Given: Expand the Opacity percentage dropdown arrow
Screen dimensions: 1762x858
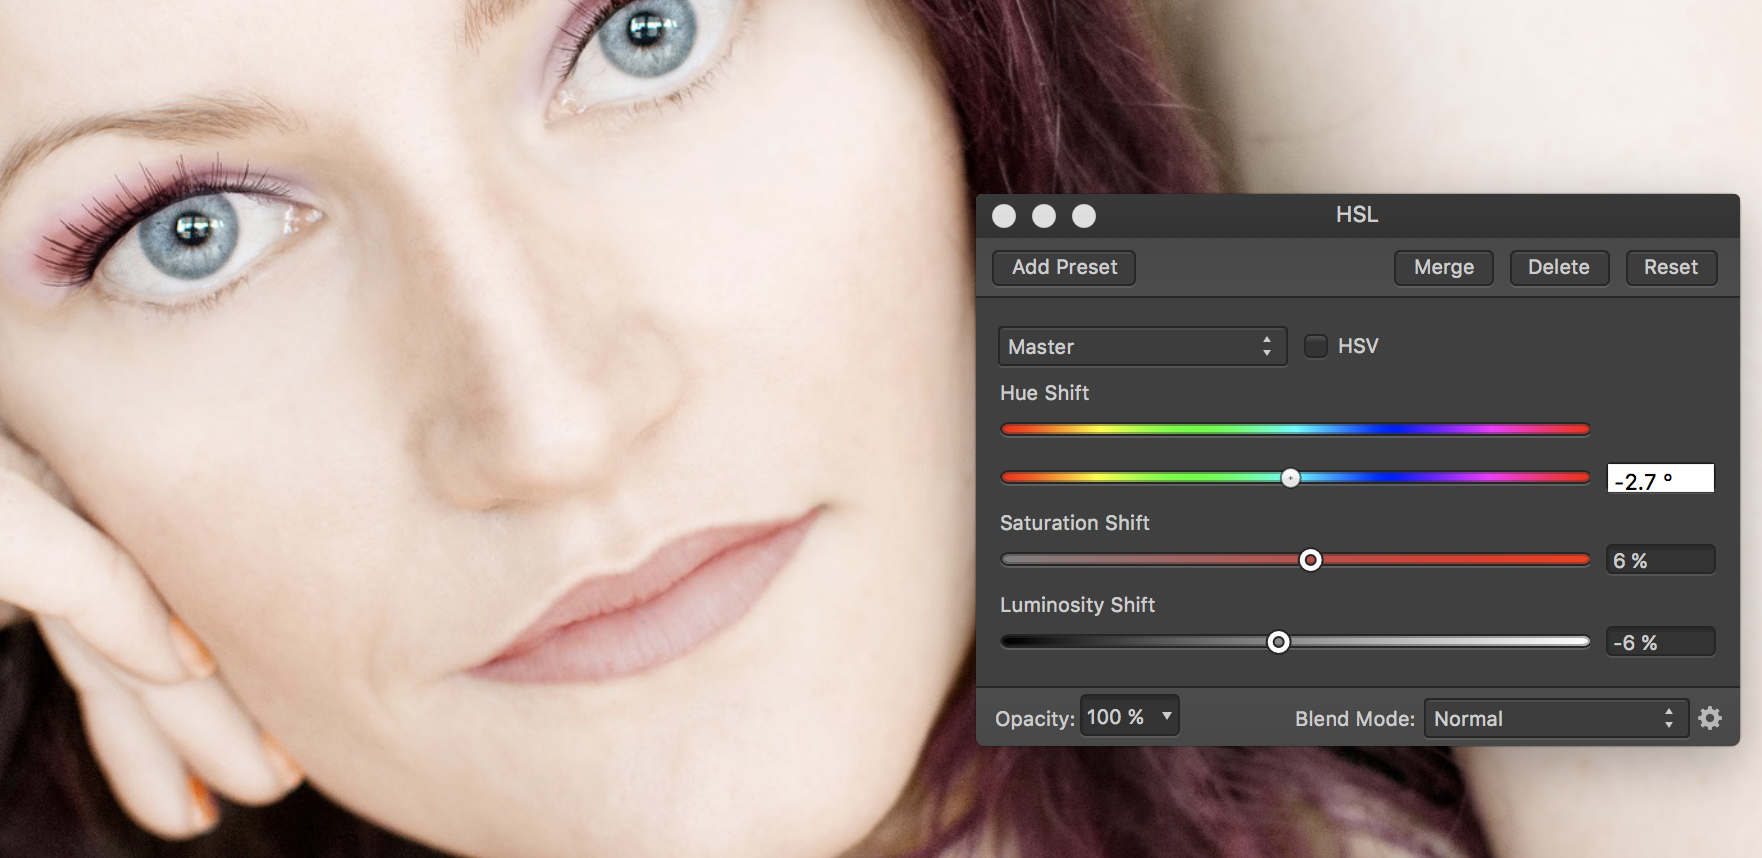Looking at the screenshot, I should click(x=1166, y=717).
